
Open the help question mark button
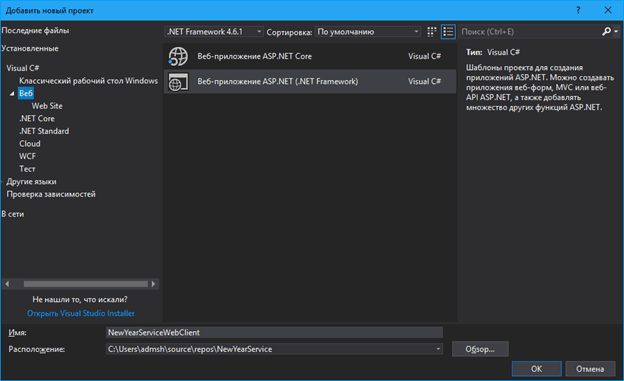tap(578, 10)
